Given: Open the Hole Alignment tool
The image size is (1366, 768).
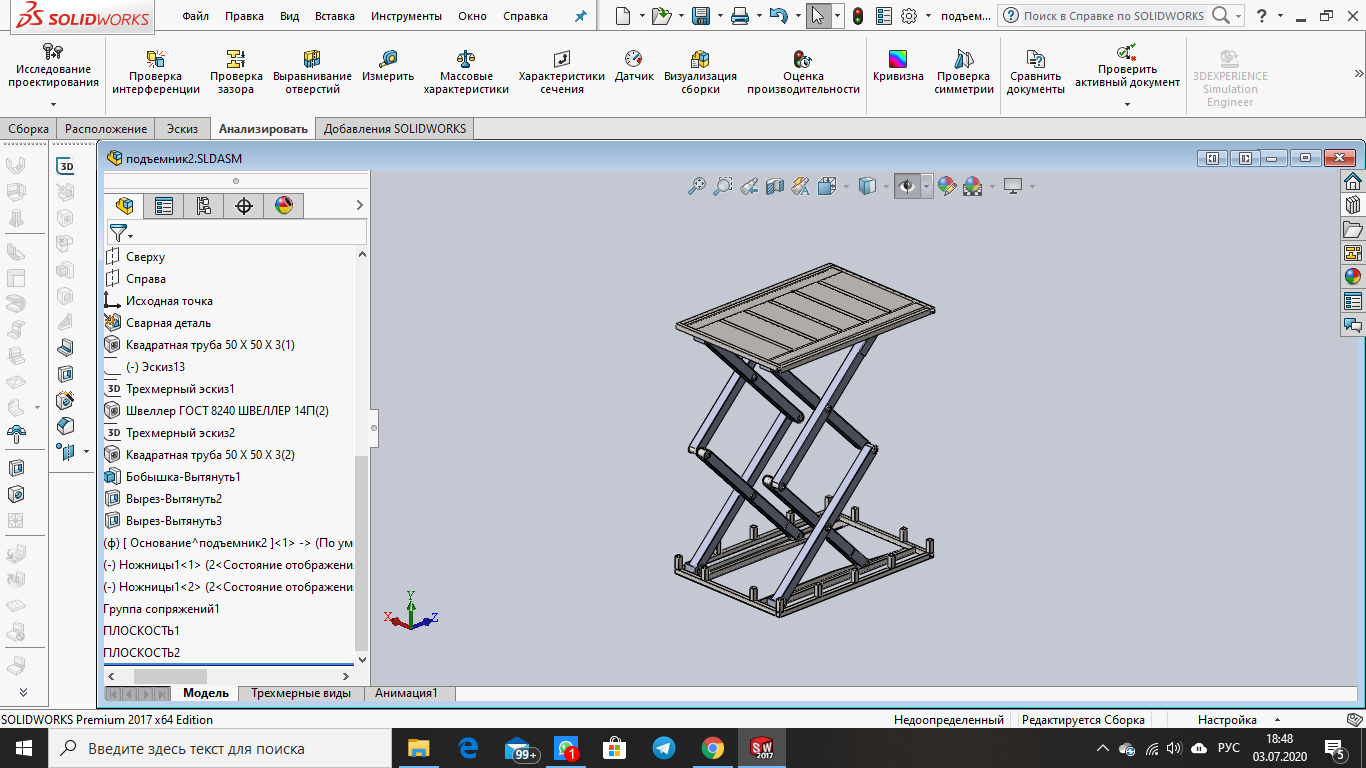Looking at the screenshot, I should click(x=312, y=72).
